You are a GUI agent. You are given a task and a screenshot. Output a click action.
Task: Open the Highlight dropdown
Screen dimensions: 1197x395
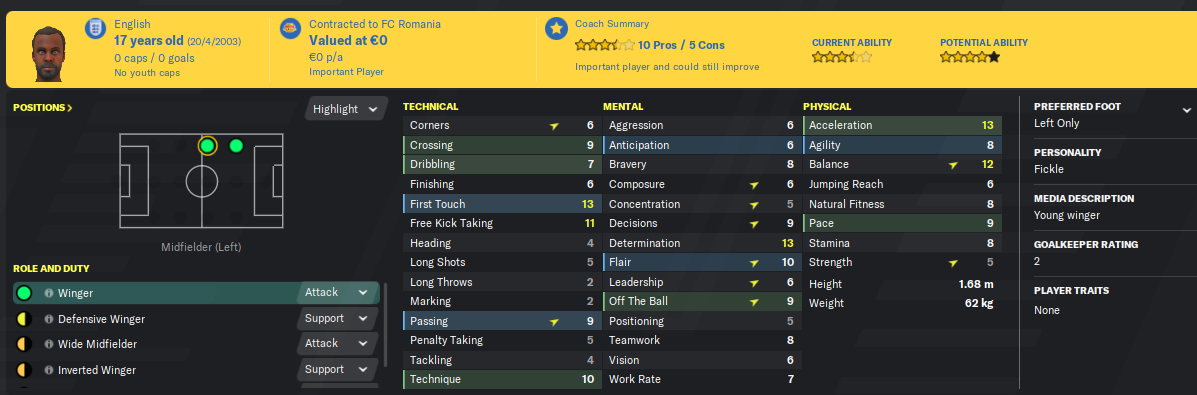344,109
